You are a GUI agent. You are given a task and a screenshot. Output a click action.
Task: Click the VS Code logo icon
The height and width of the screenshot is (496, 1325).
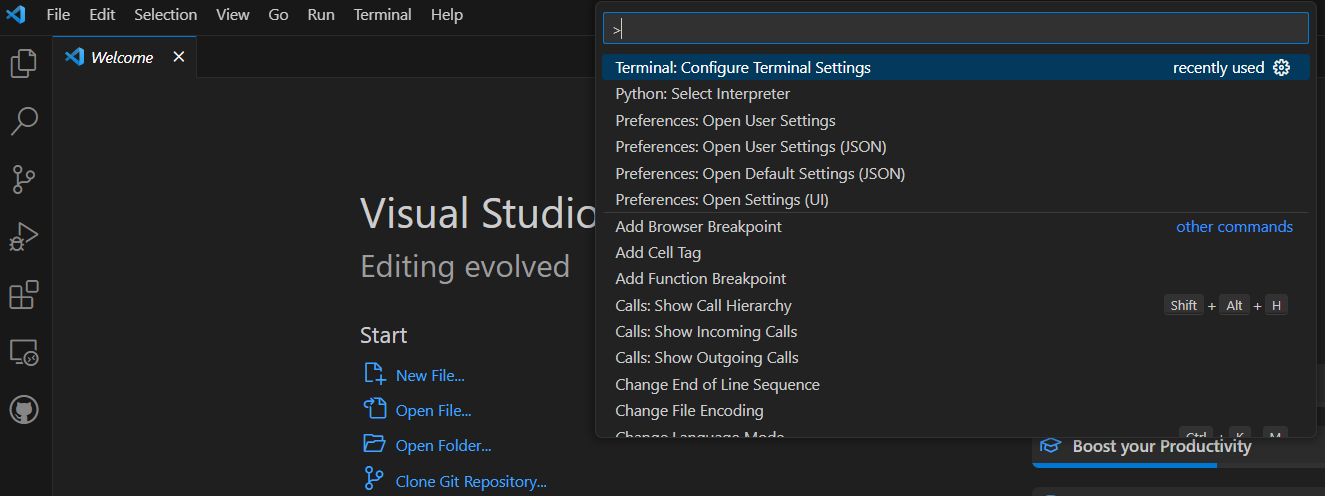(x=16, y=15)
